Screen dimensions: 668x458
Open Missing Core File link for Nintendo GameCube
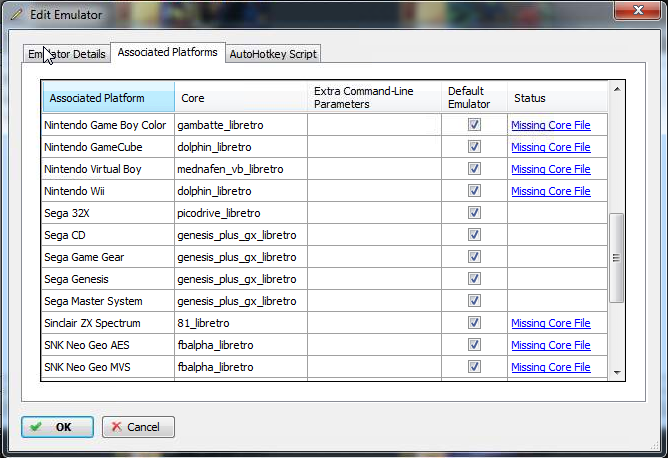[x=551, y=147]
